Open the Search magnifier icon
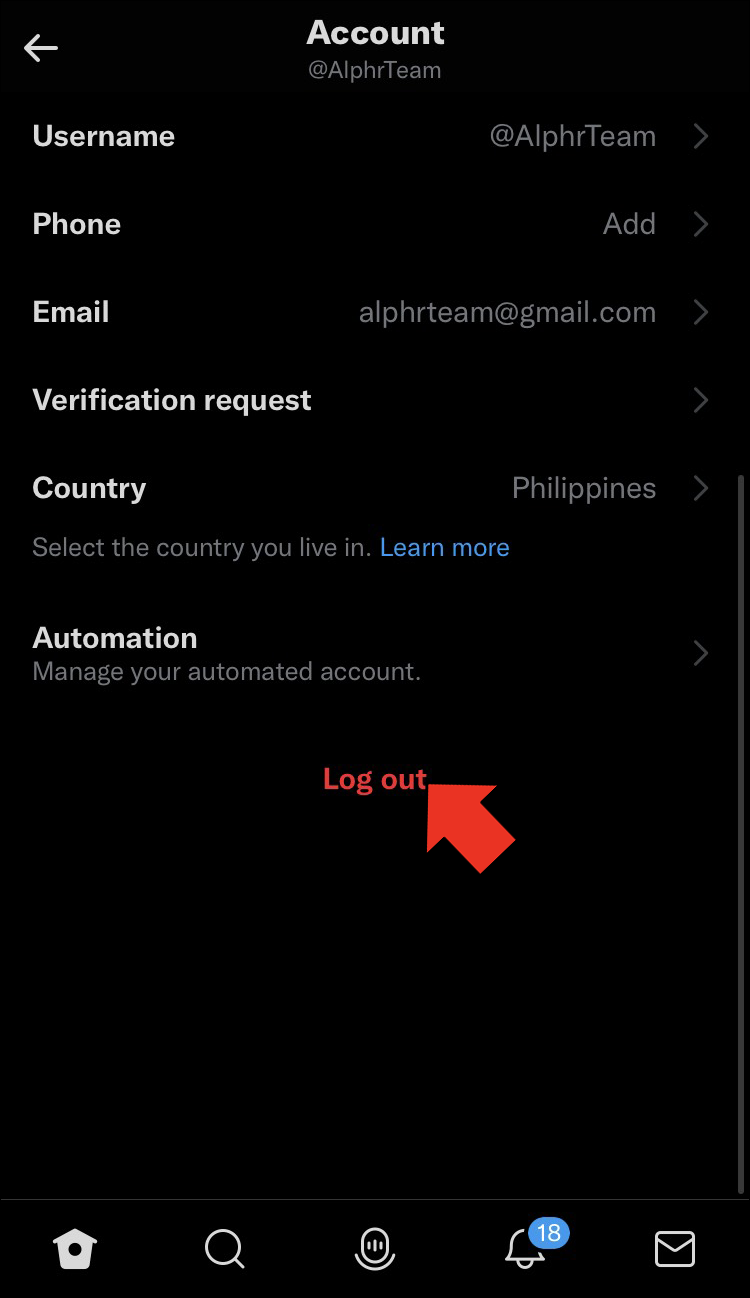The width and height of the screenshot is (750, 1298). click(x=224, y=1249)
